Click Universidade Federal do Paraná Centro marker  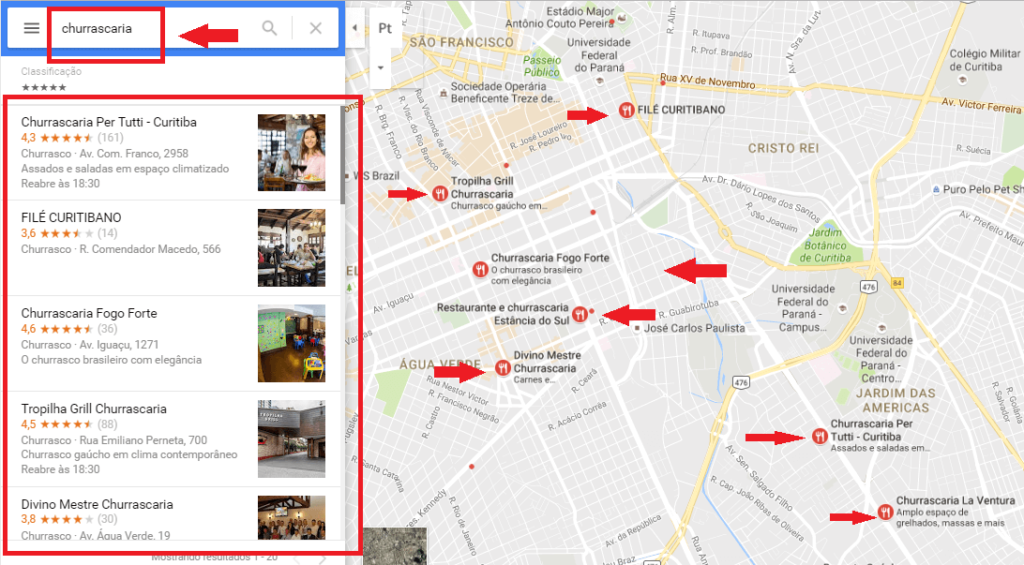882,327
